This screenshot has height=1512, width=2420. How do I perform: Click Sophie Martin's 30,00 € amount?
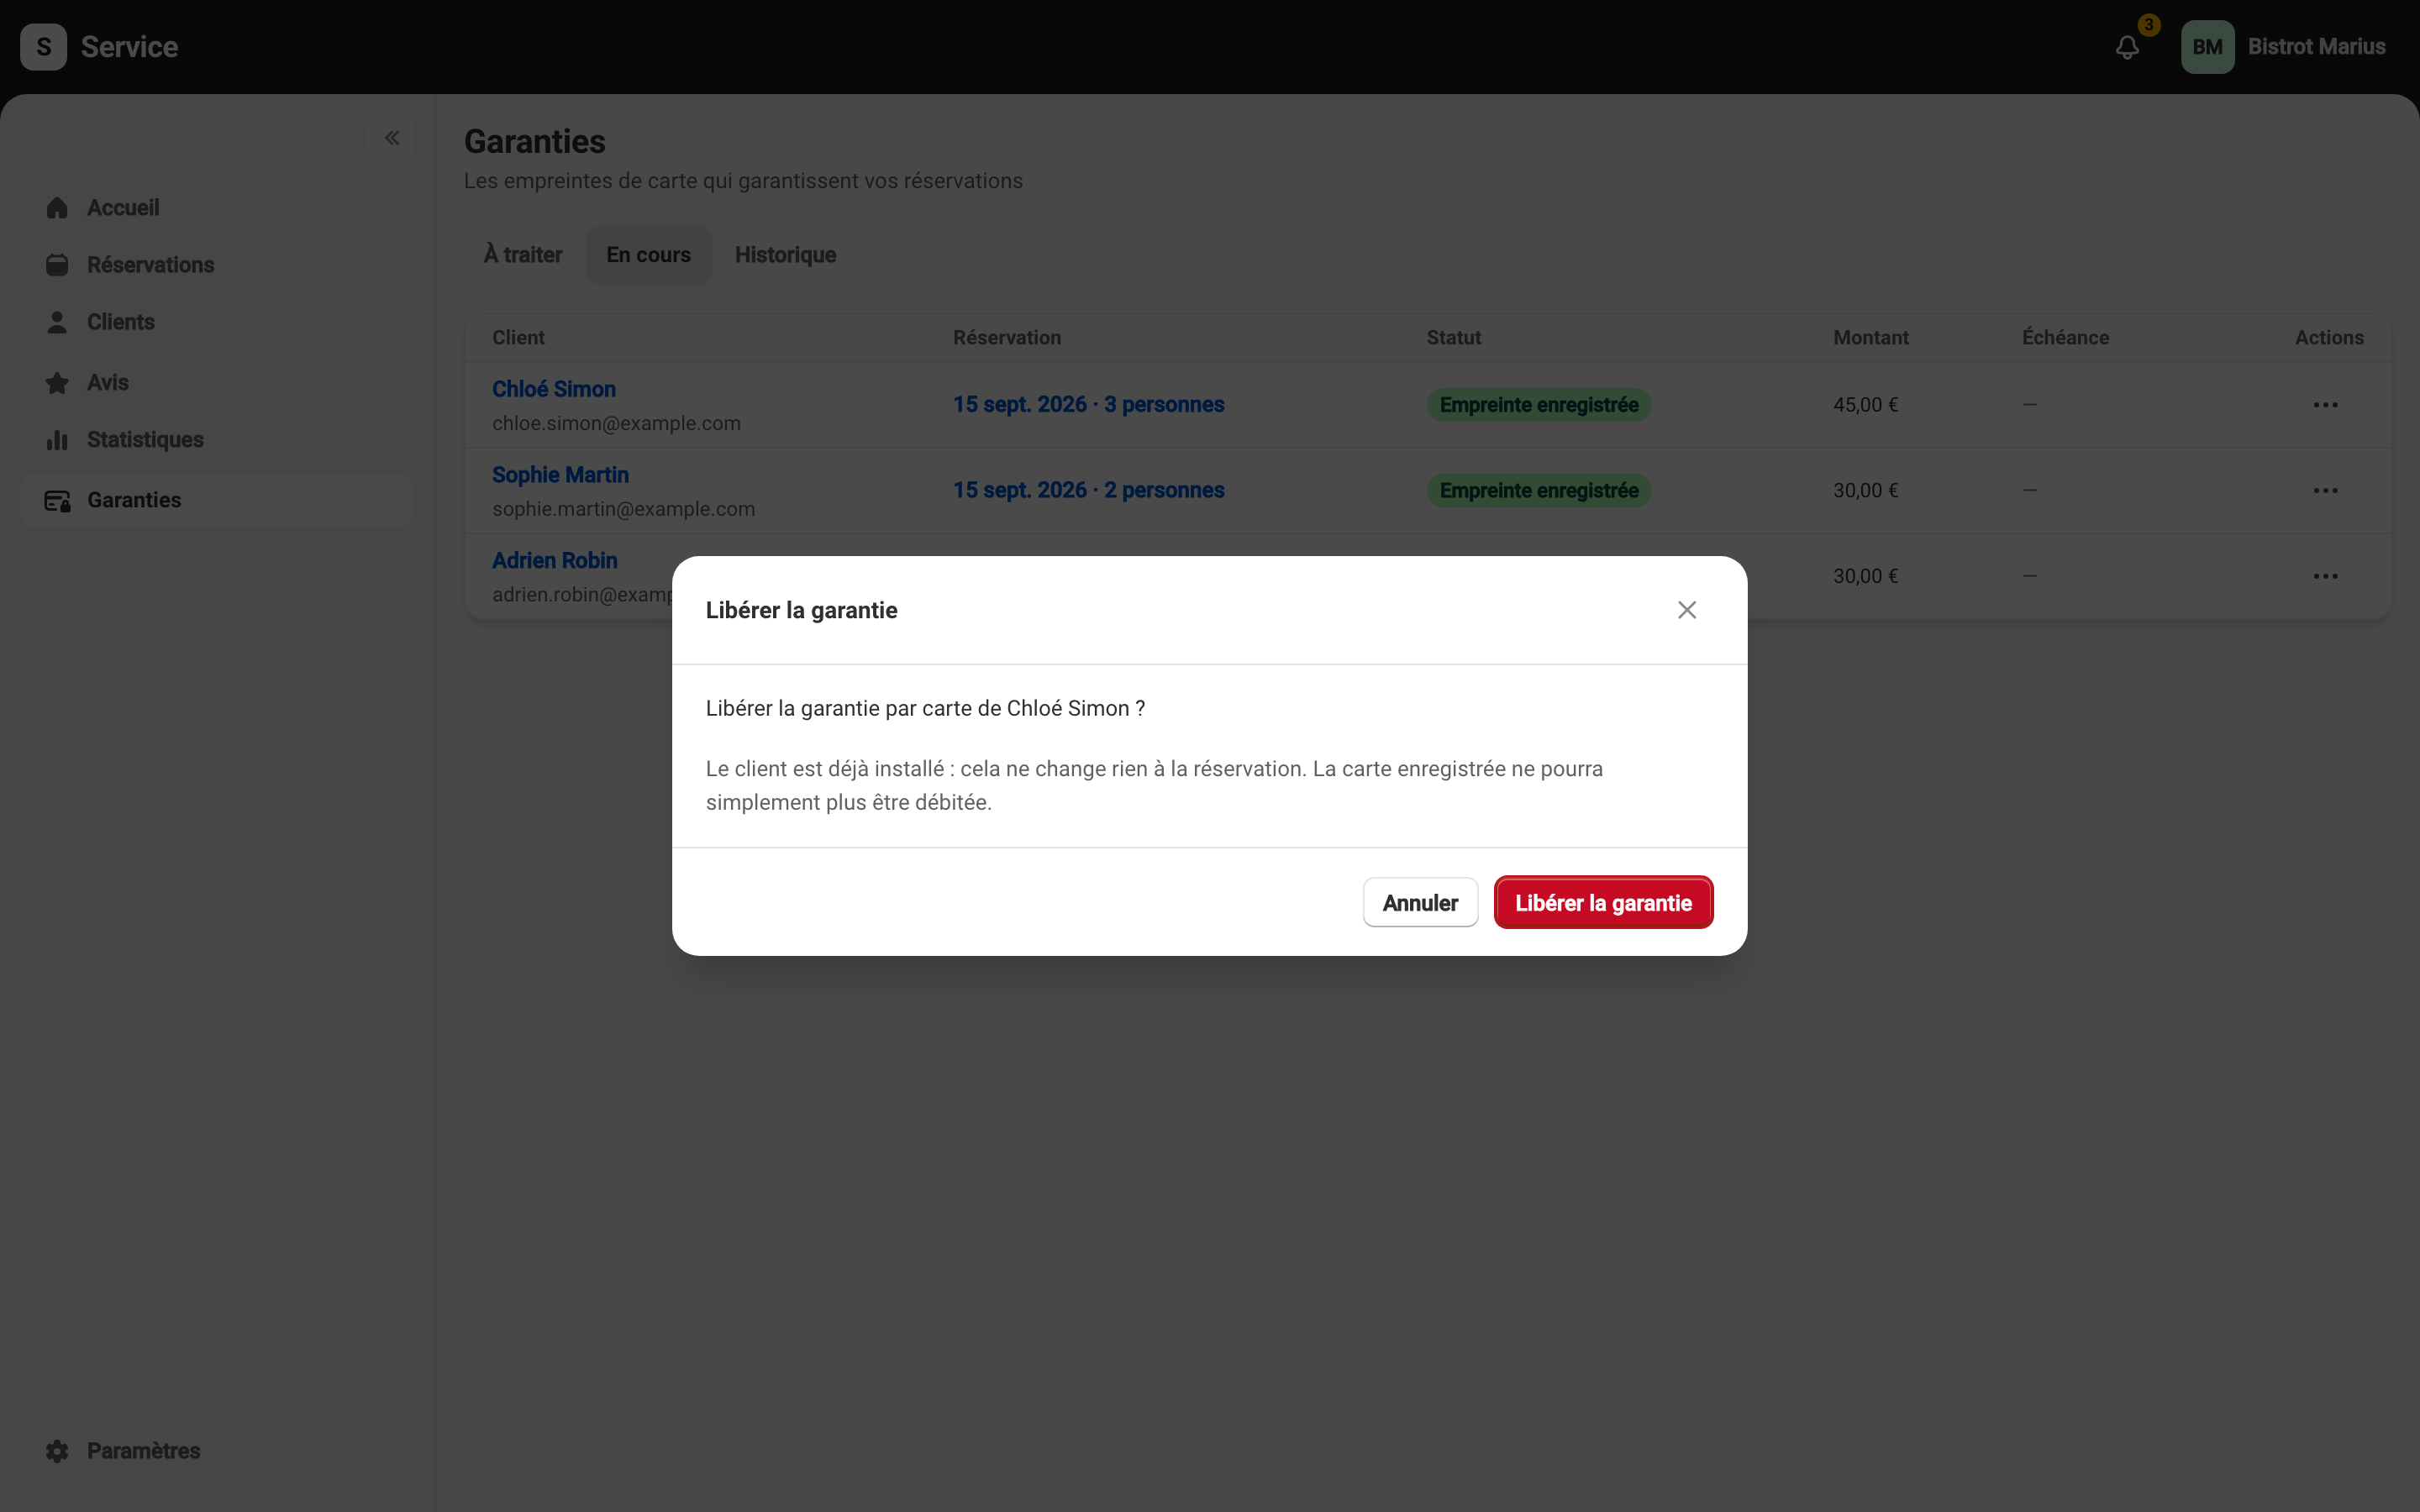1865,491
